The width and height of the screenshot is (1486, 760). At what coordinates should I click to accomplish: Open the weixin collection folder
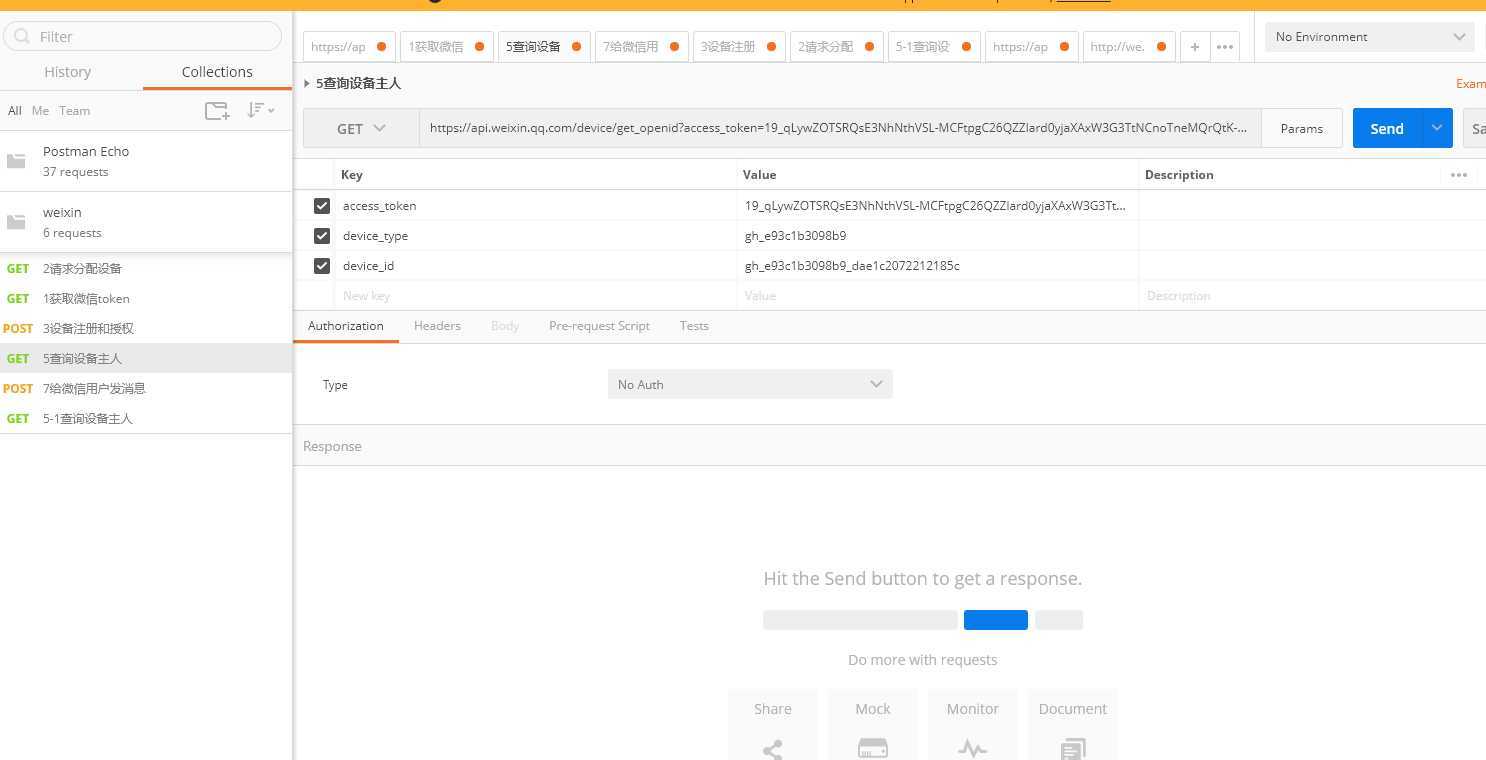pos(146,222)
